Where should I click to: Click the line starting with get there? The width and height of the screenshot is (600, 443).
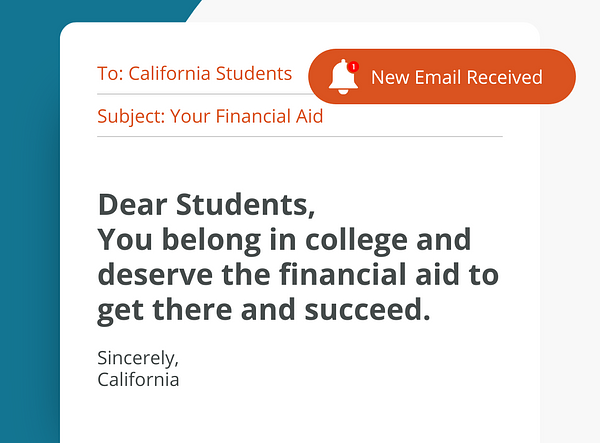(264, 310)
